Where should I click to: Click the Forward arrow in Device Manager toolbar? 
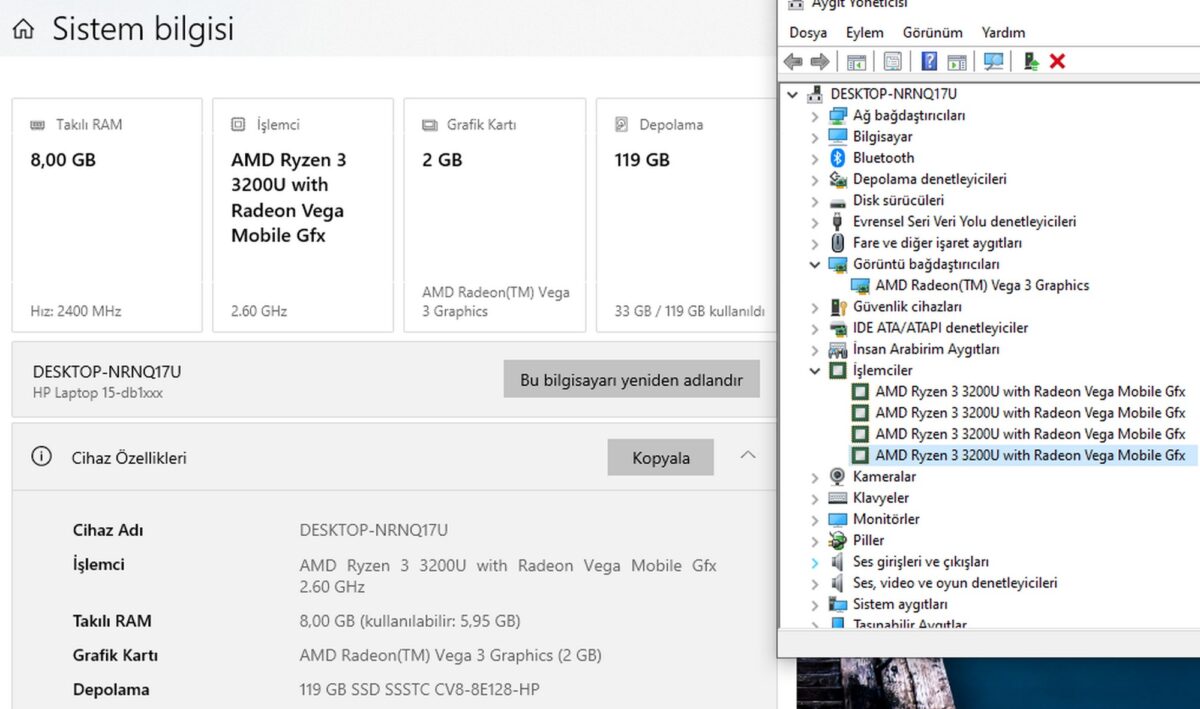coord(820,62)
